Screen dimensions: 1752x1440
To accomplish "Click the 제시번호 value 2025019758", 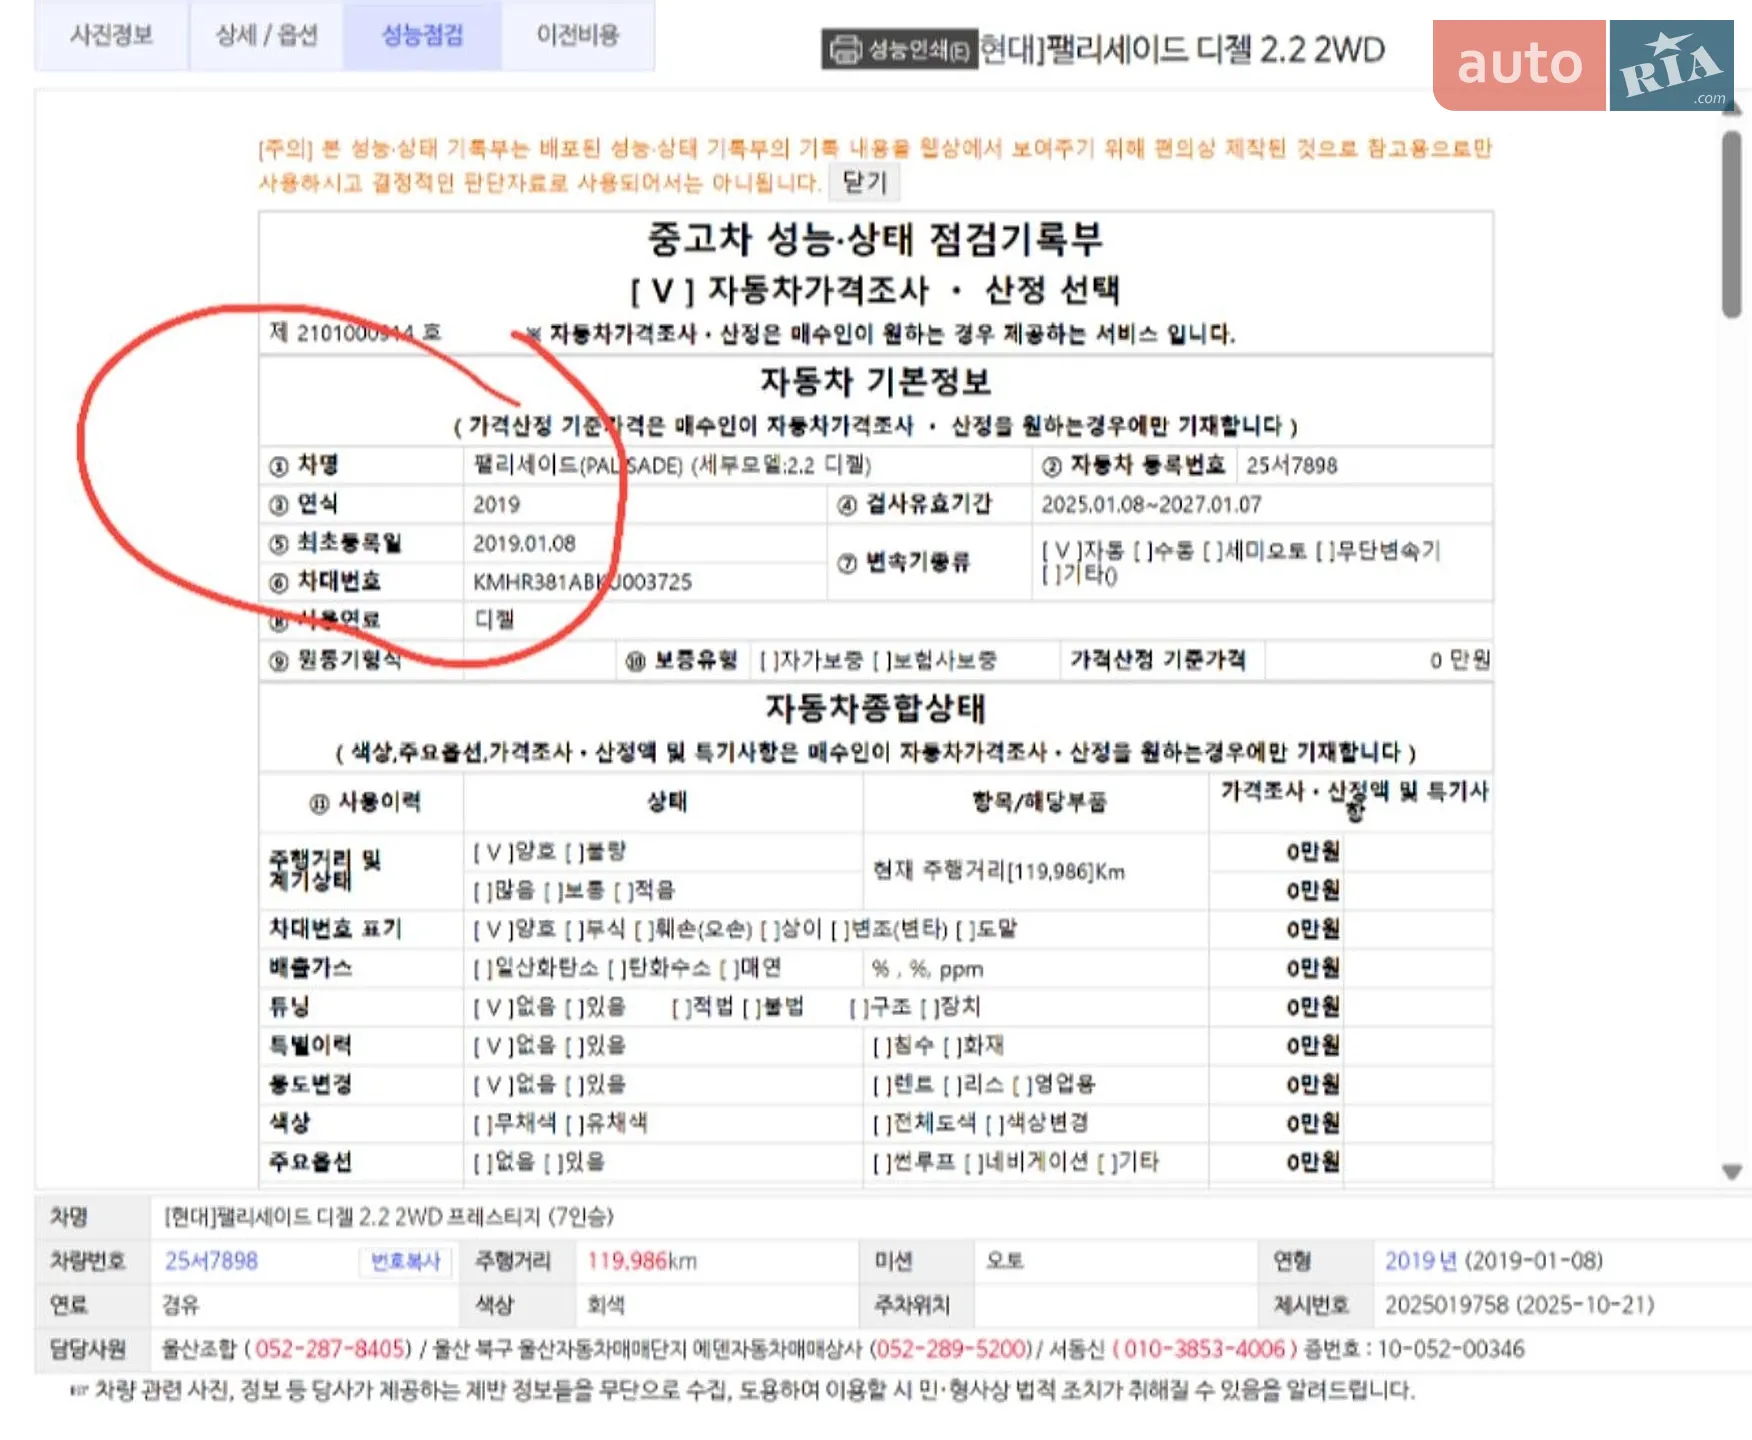I will click(x=1446, y=1305).
